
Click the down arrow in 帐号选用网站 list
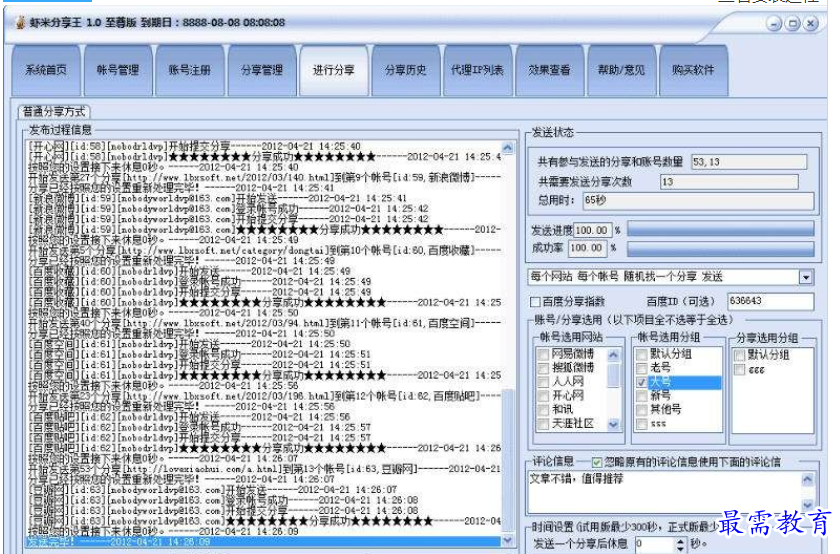coord(613,424)
